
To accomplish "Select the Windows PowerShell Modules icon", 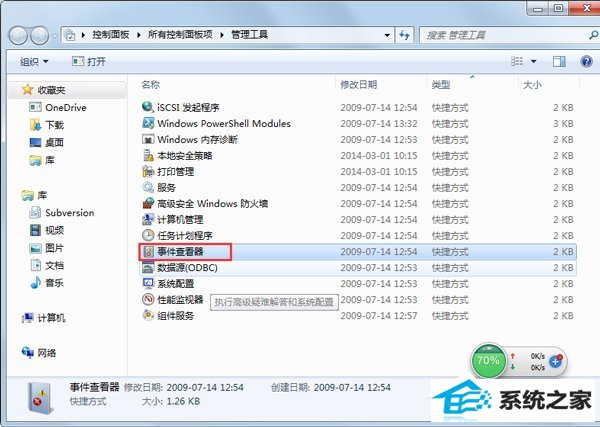I will pyautogui.click(x=148, y=123).
